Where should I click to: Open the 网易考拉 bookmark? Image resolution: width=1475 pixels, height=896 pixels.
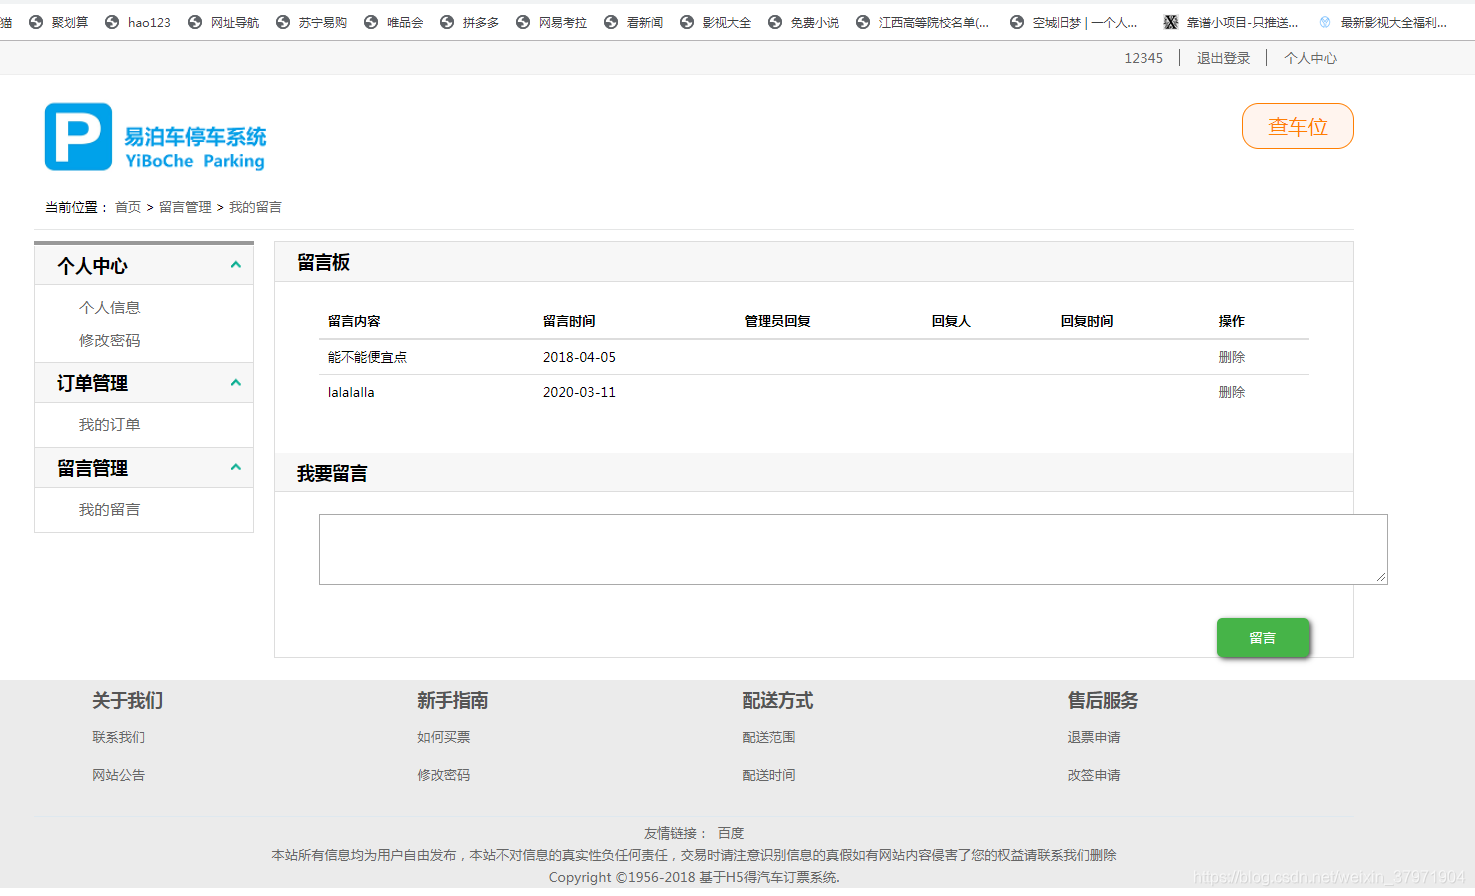point(552,22)
